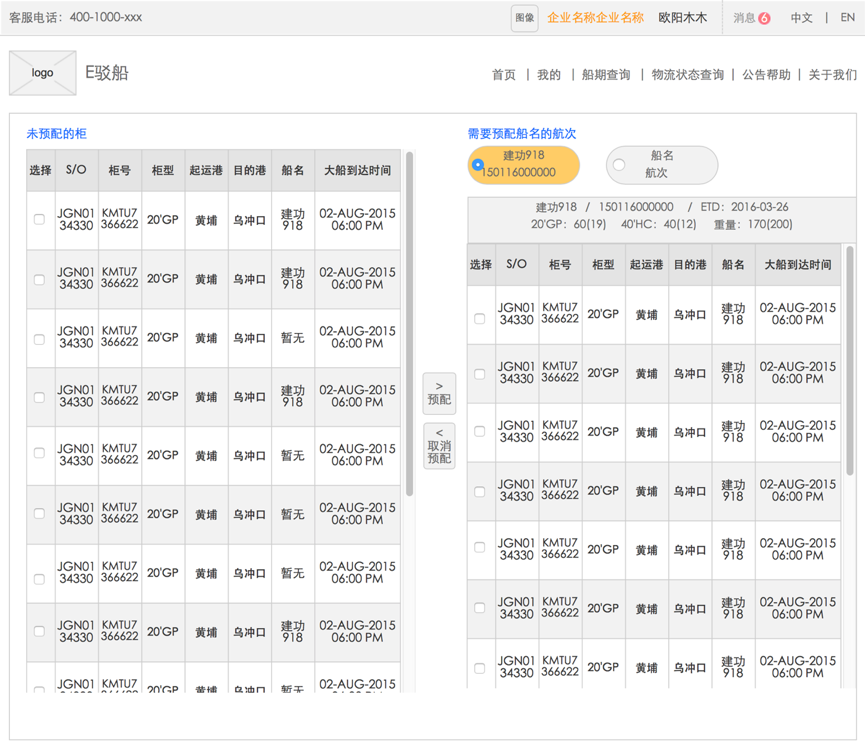Click S/O header in 未预配的柜 table
Image resolution: width=865 pixels, height=744 pixels.
(x=76, y=170)
